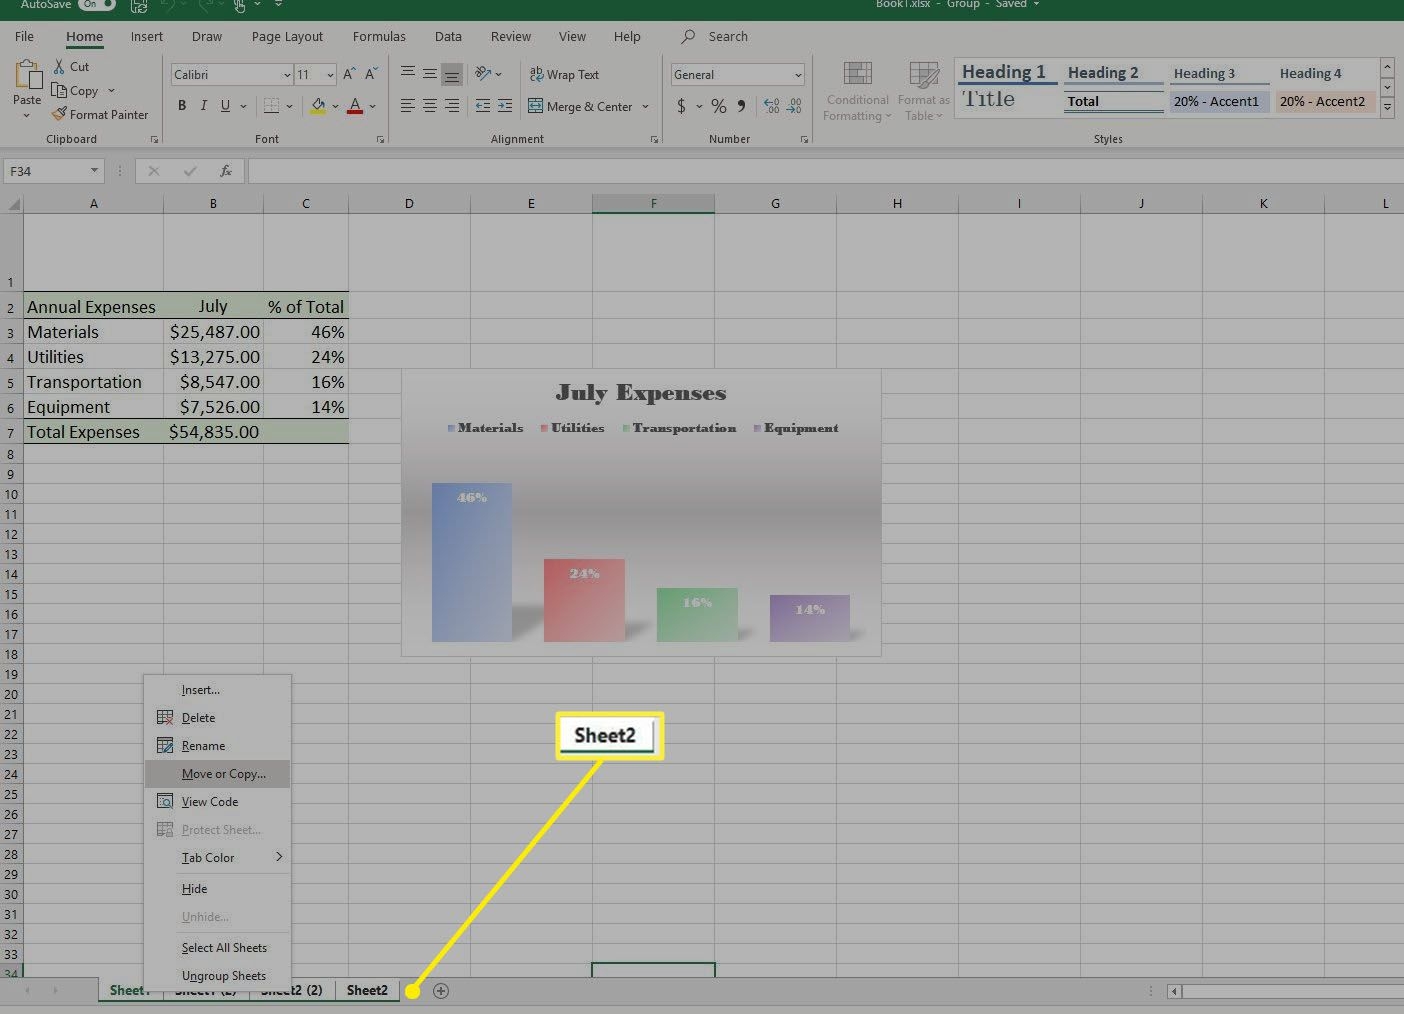Click the ribbon Search box
Image resolution: width=1404 pixels, height=1014 pixels.
click(x=727, y=37)
